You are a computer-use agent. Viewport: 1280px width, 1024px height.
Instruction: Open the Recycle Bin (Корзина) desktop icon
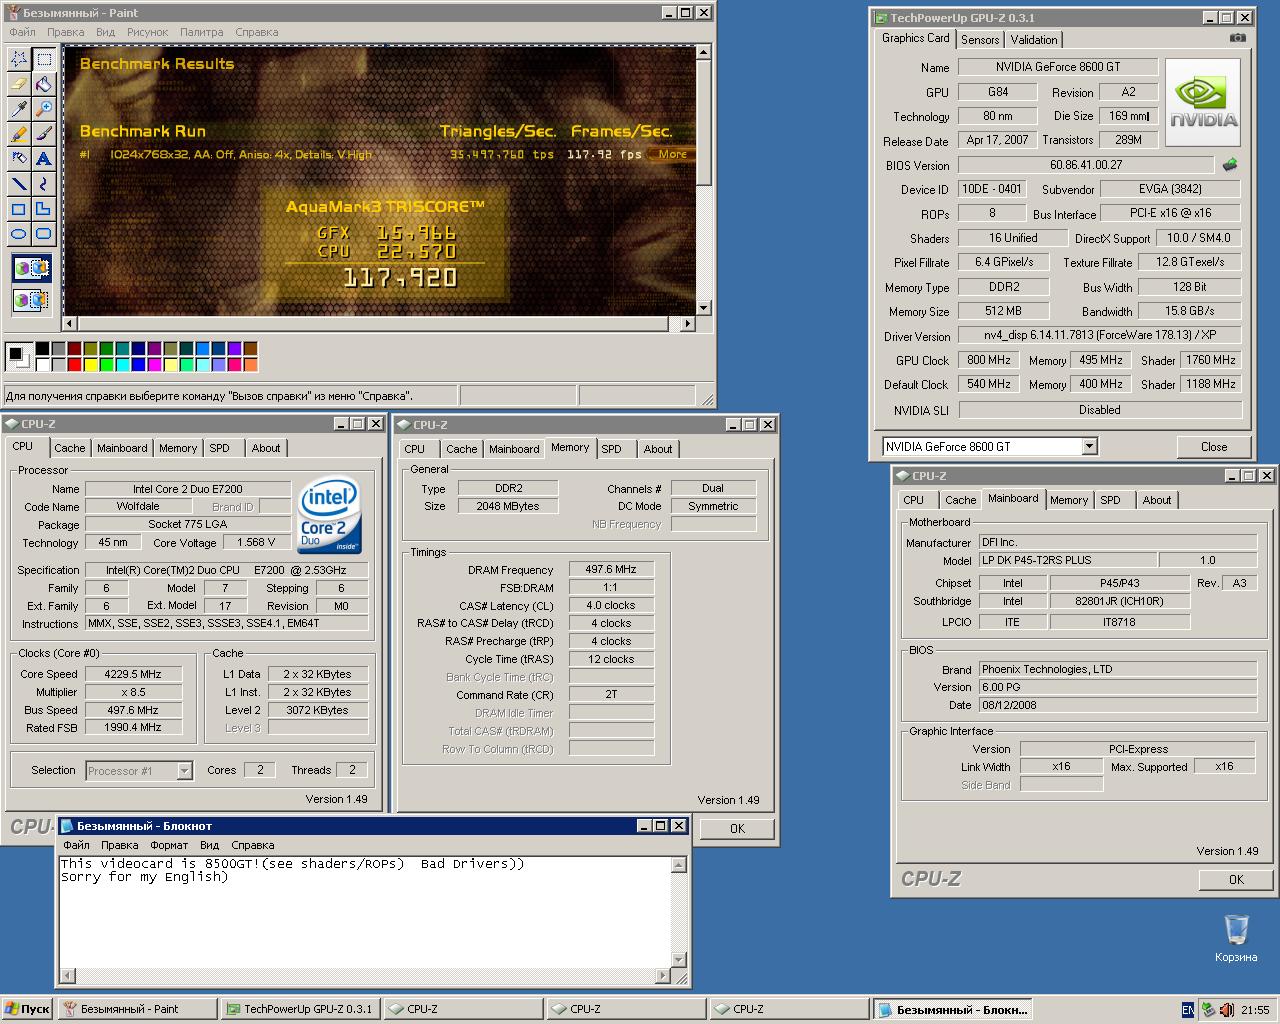pyautogui.click(x=1236, y=938)
